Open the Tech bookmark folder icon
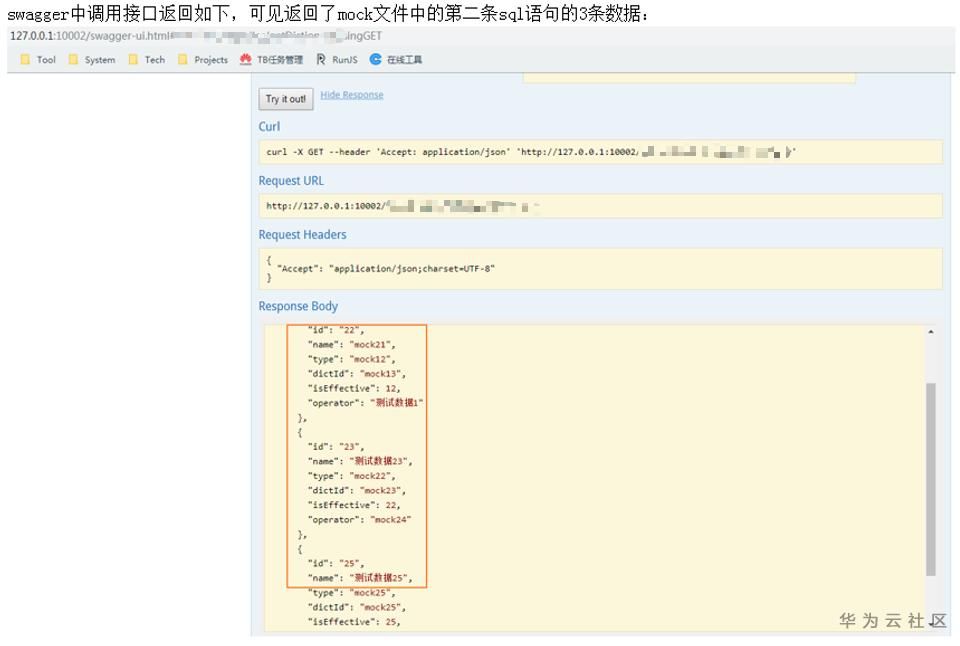This screenshot has height=646, width=960. click(133, 59)
